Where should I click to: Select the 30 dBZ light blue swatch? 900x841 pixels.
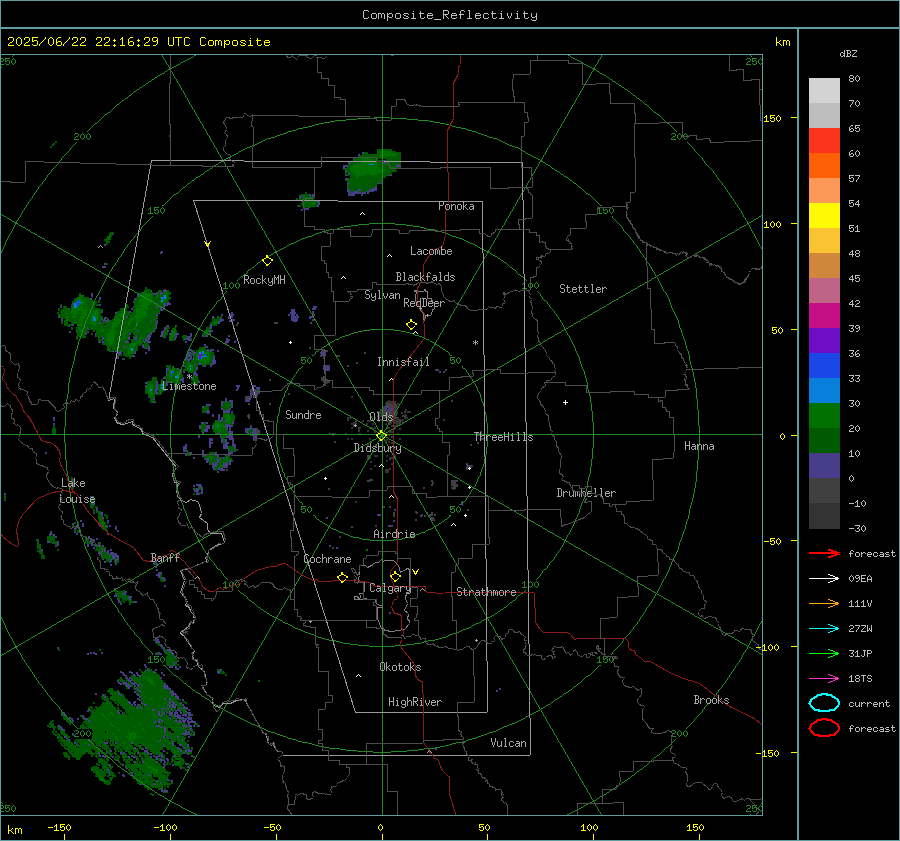[x=824, y=390]
